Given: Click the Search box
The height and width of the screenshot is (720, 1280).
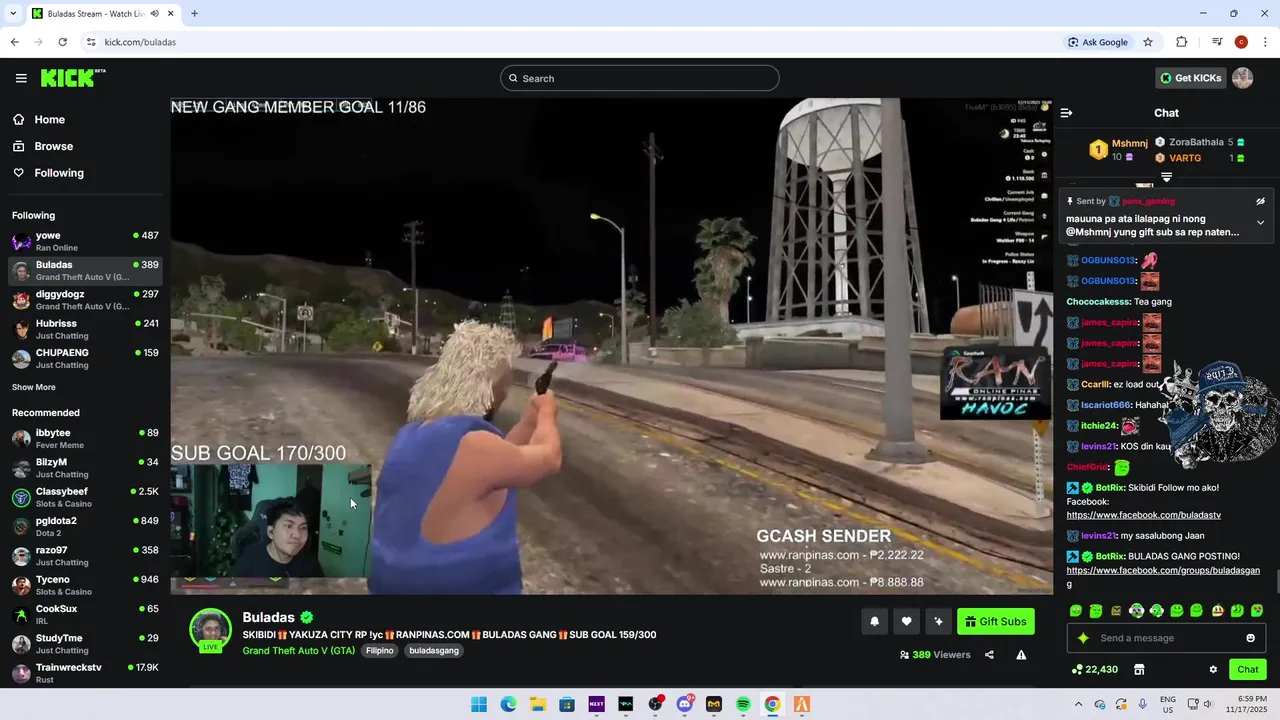Looking at the screenshot, I should tap(640, 78).
